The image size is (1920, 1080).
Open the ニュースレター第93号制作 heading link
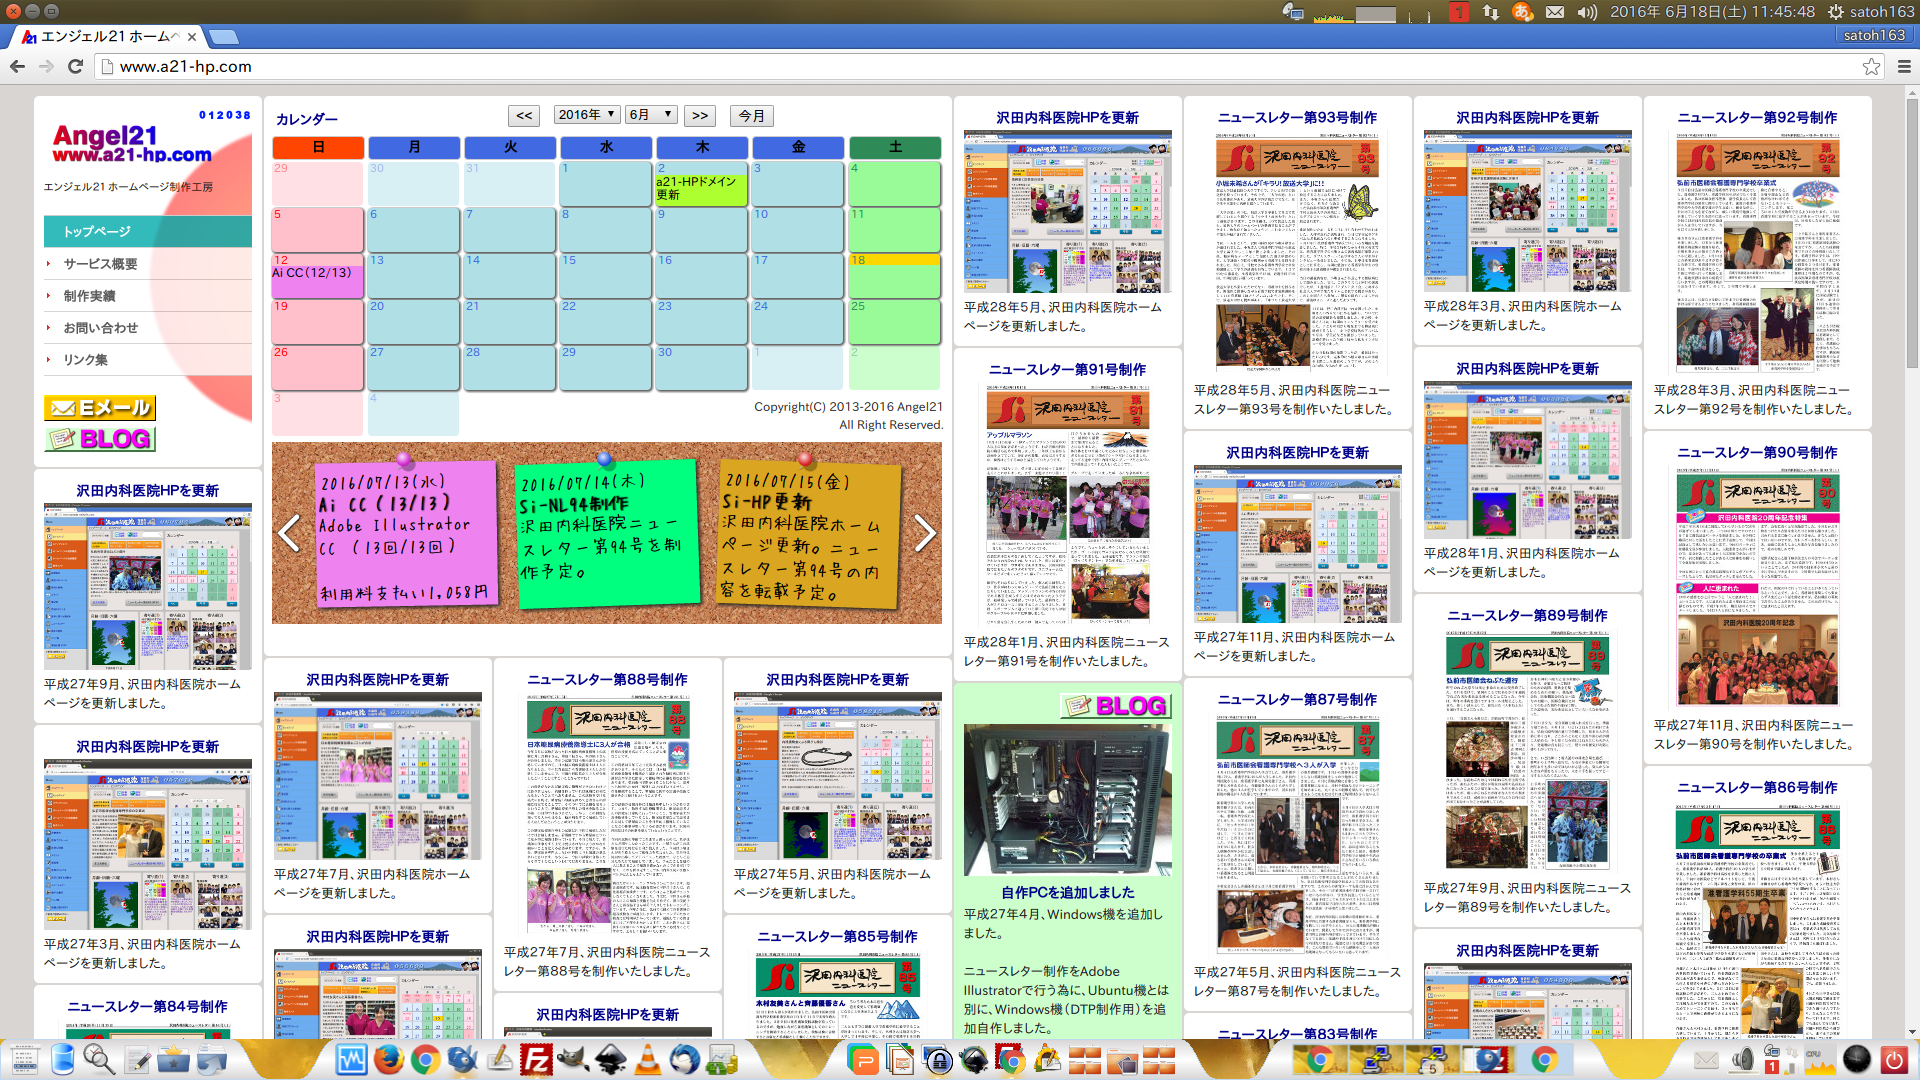point(1297,117)
